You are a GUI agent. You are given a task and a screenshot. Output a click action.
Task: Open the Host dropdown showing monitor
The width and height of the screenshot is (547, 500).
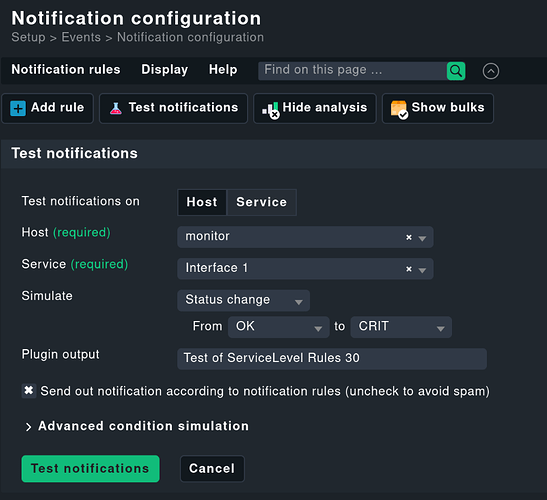pos(305,237)
